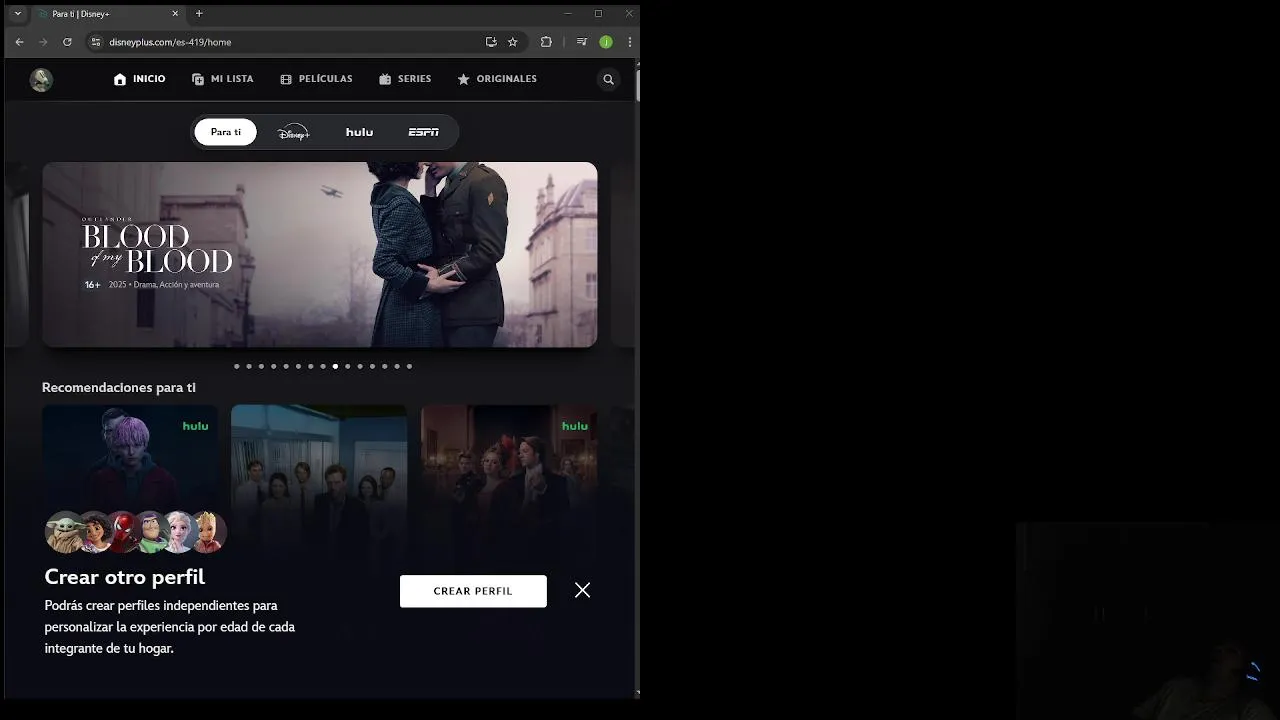Install app icon in address bar

point(491,42)
